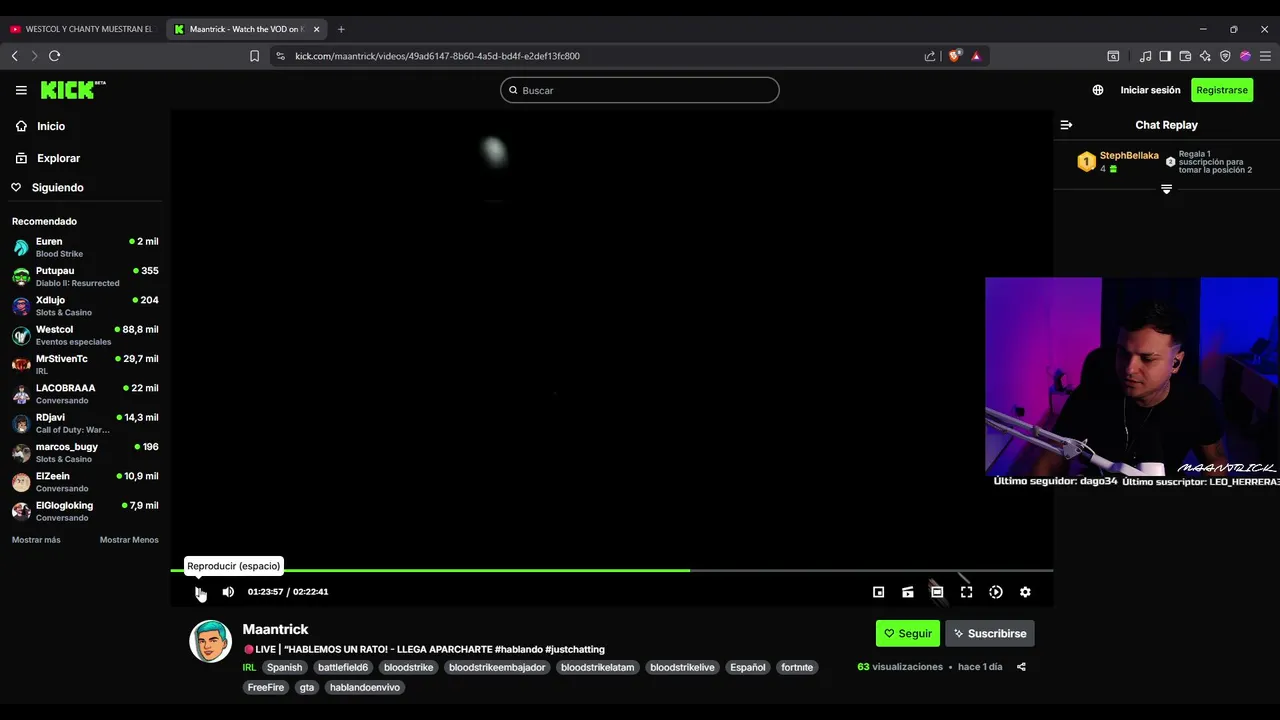Click the Buscar search field

(x=640, y=90)
